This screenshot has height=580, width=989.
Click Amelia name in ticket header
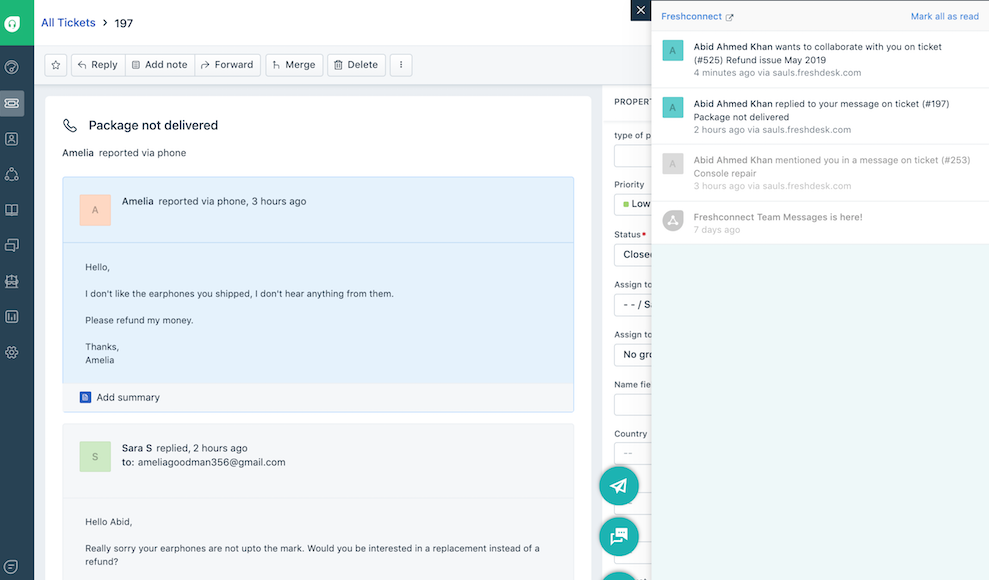point(78,153)
